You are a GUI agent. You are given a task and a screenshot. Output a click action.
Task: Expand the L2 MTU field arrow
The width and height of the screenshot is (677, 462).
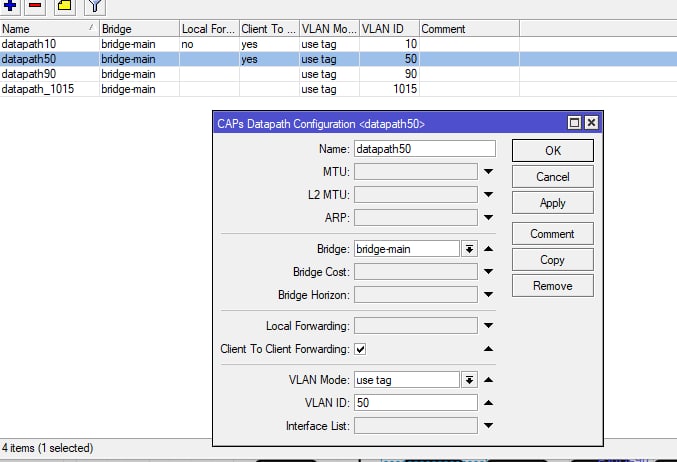pyautogui.click(x=488, y=194)
